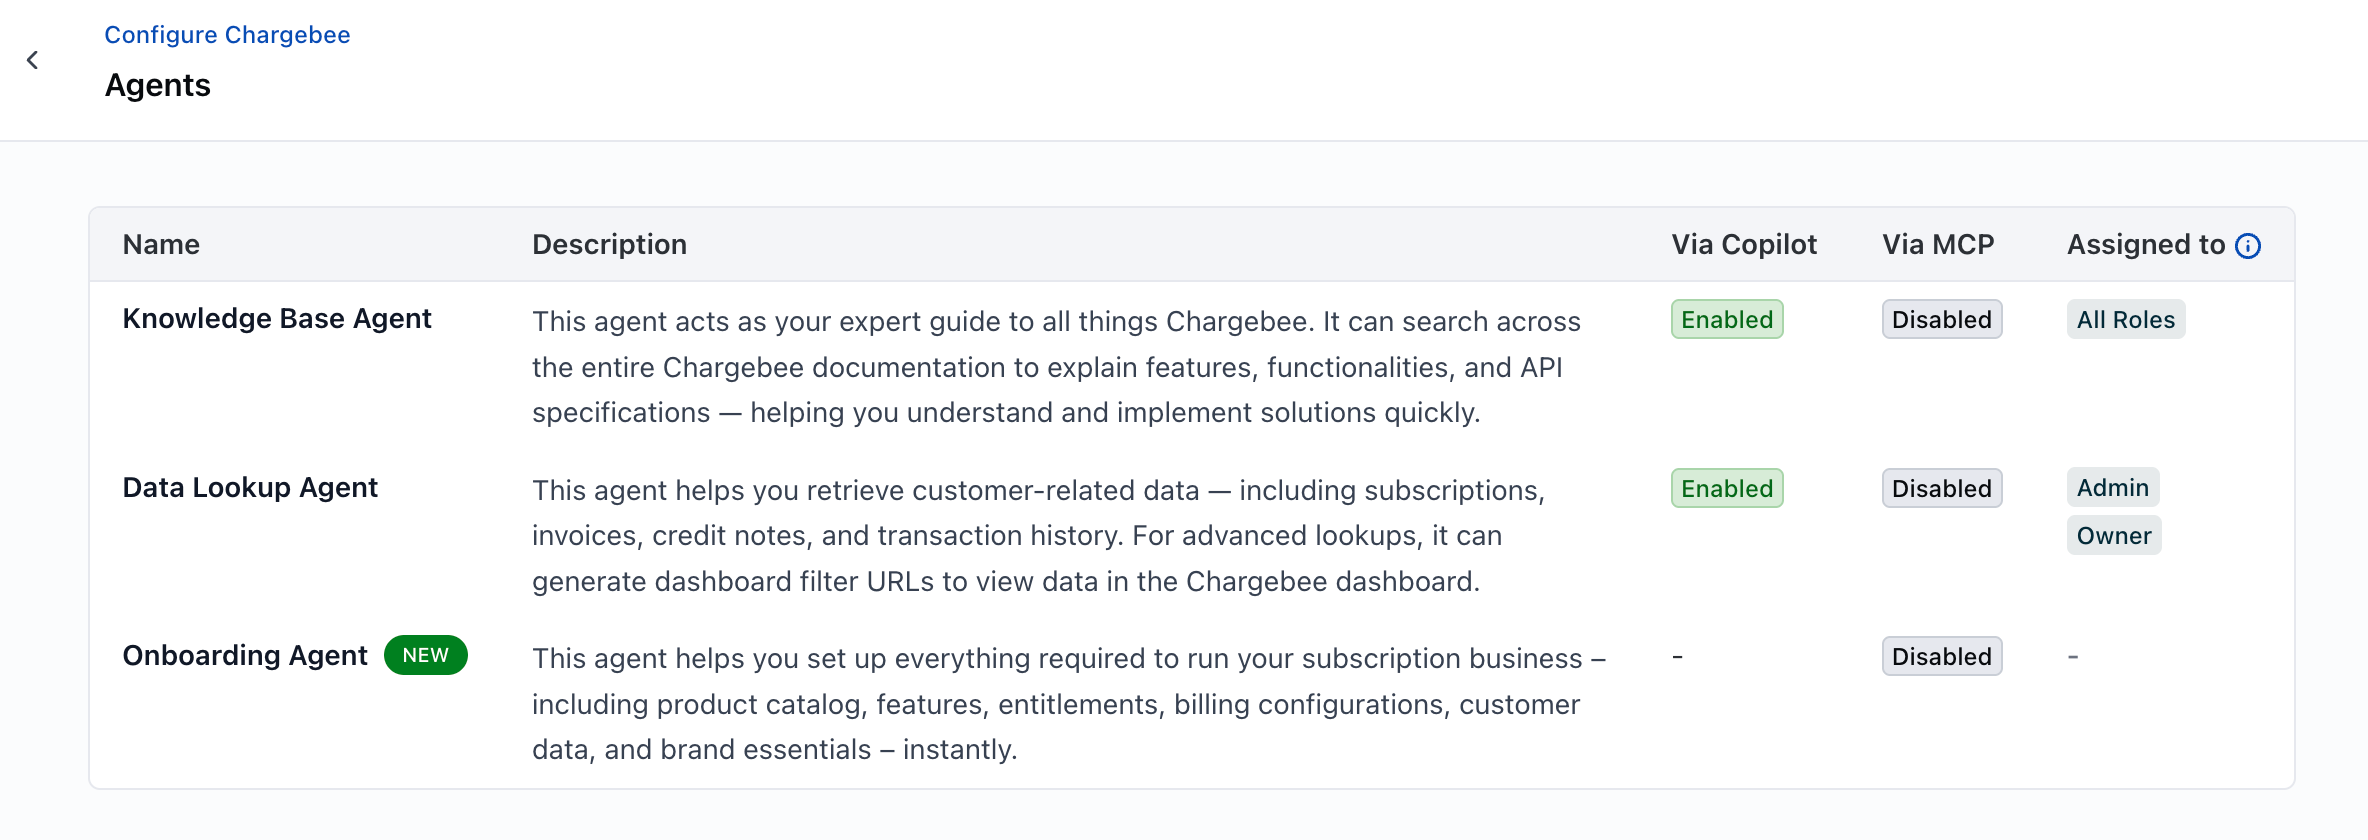Click the back arrow icon

33,60
